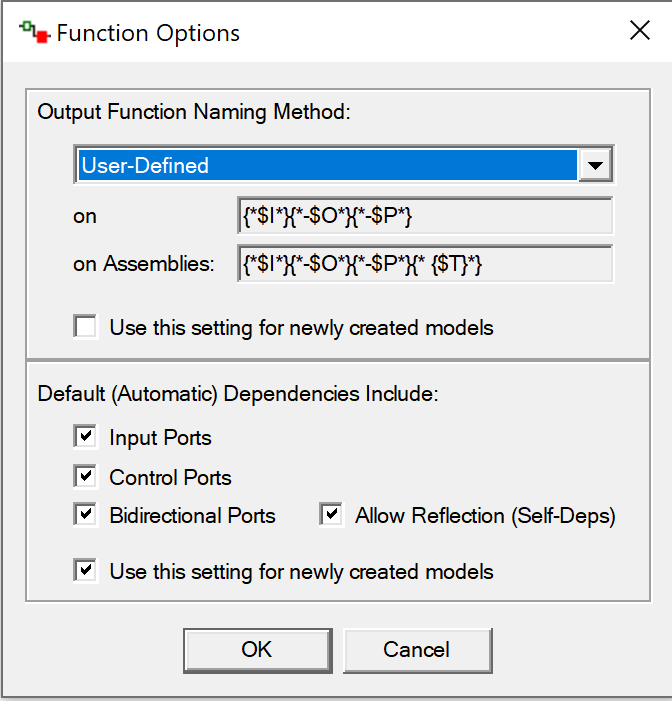Close the Function Options dialog
The image size is (672, 701).
[x=640, y=30]
